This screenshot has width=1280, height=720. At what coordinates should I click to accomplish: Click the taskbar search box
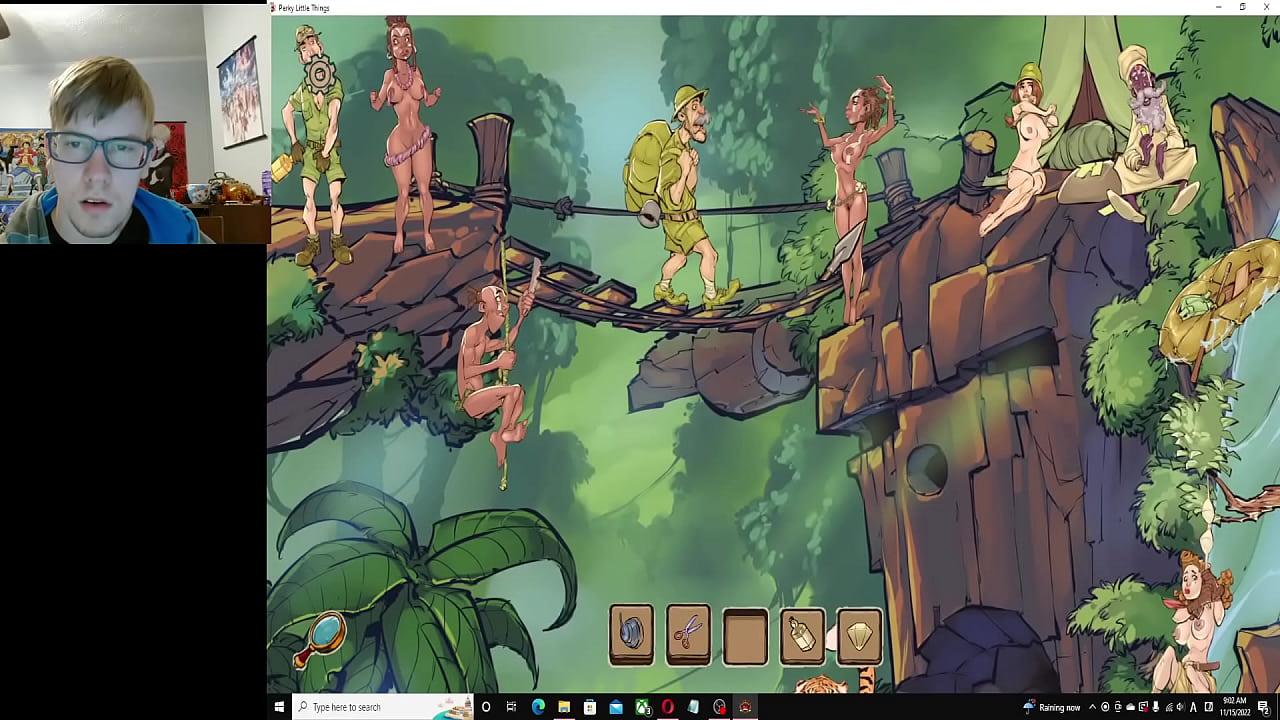click(x=382, y=707)
